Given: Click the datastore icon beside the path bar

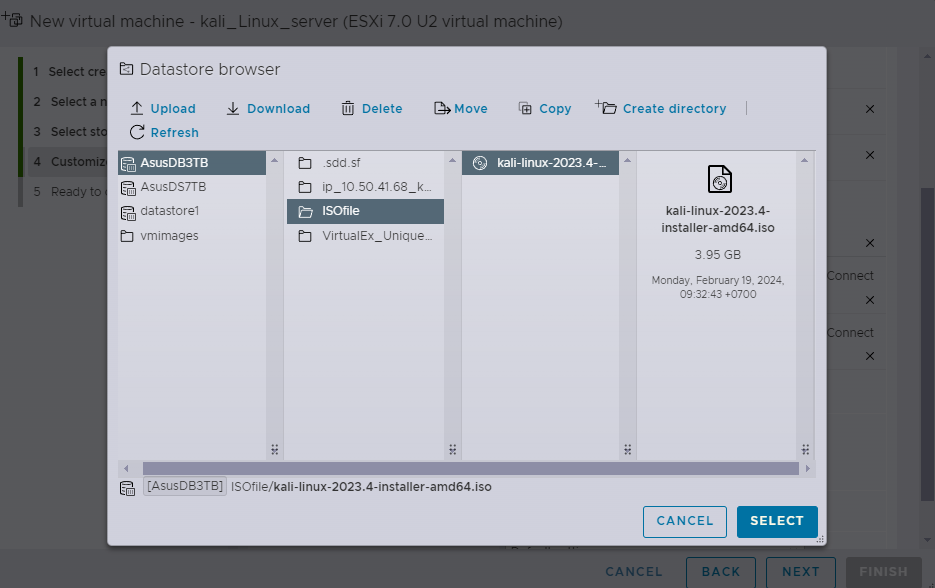Looking at the screenshot, I should tap(128, 488).
